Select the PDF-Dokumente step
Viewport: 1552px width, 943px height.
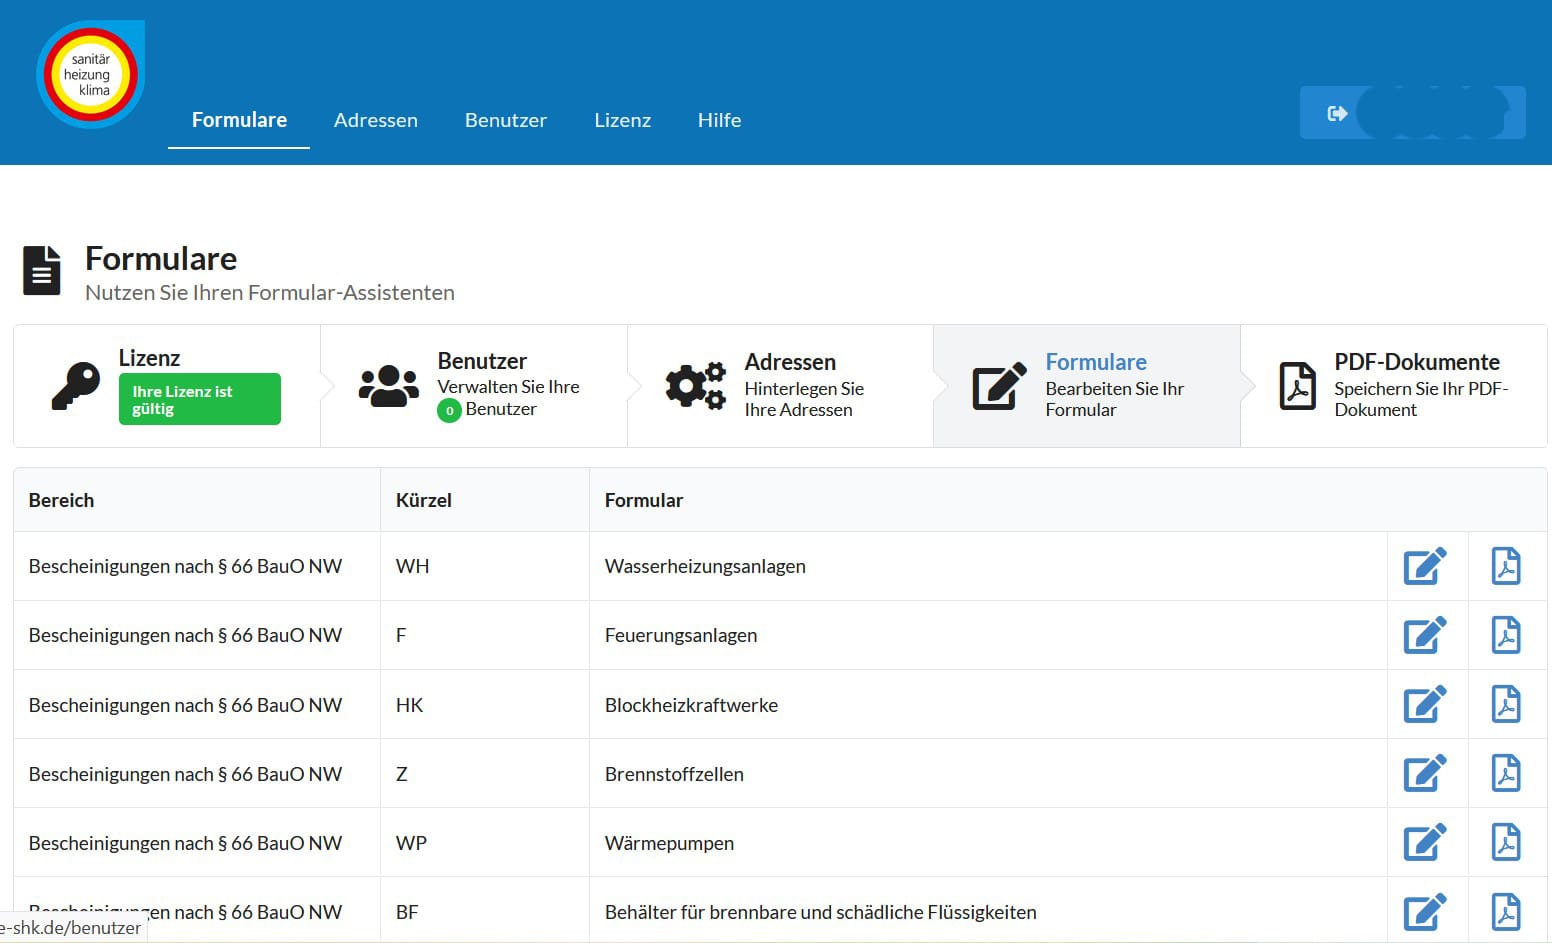point(1393,386)
